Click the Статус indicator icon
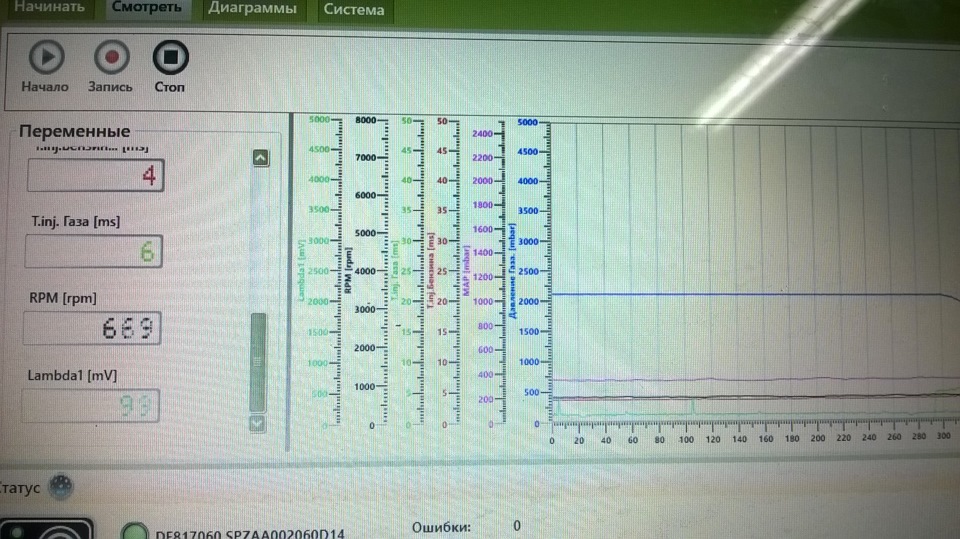The width and height of the screenshot is (960, 539). click(60, 487)
